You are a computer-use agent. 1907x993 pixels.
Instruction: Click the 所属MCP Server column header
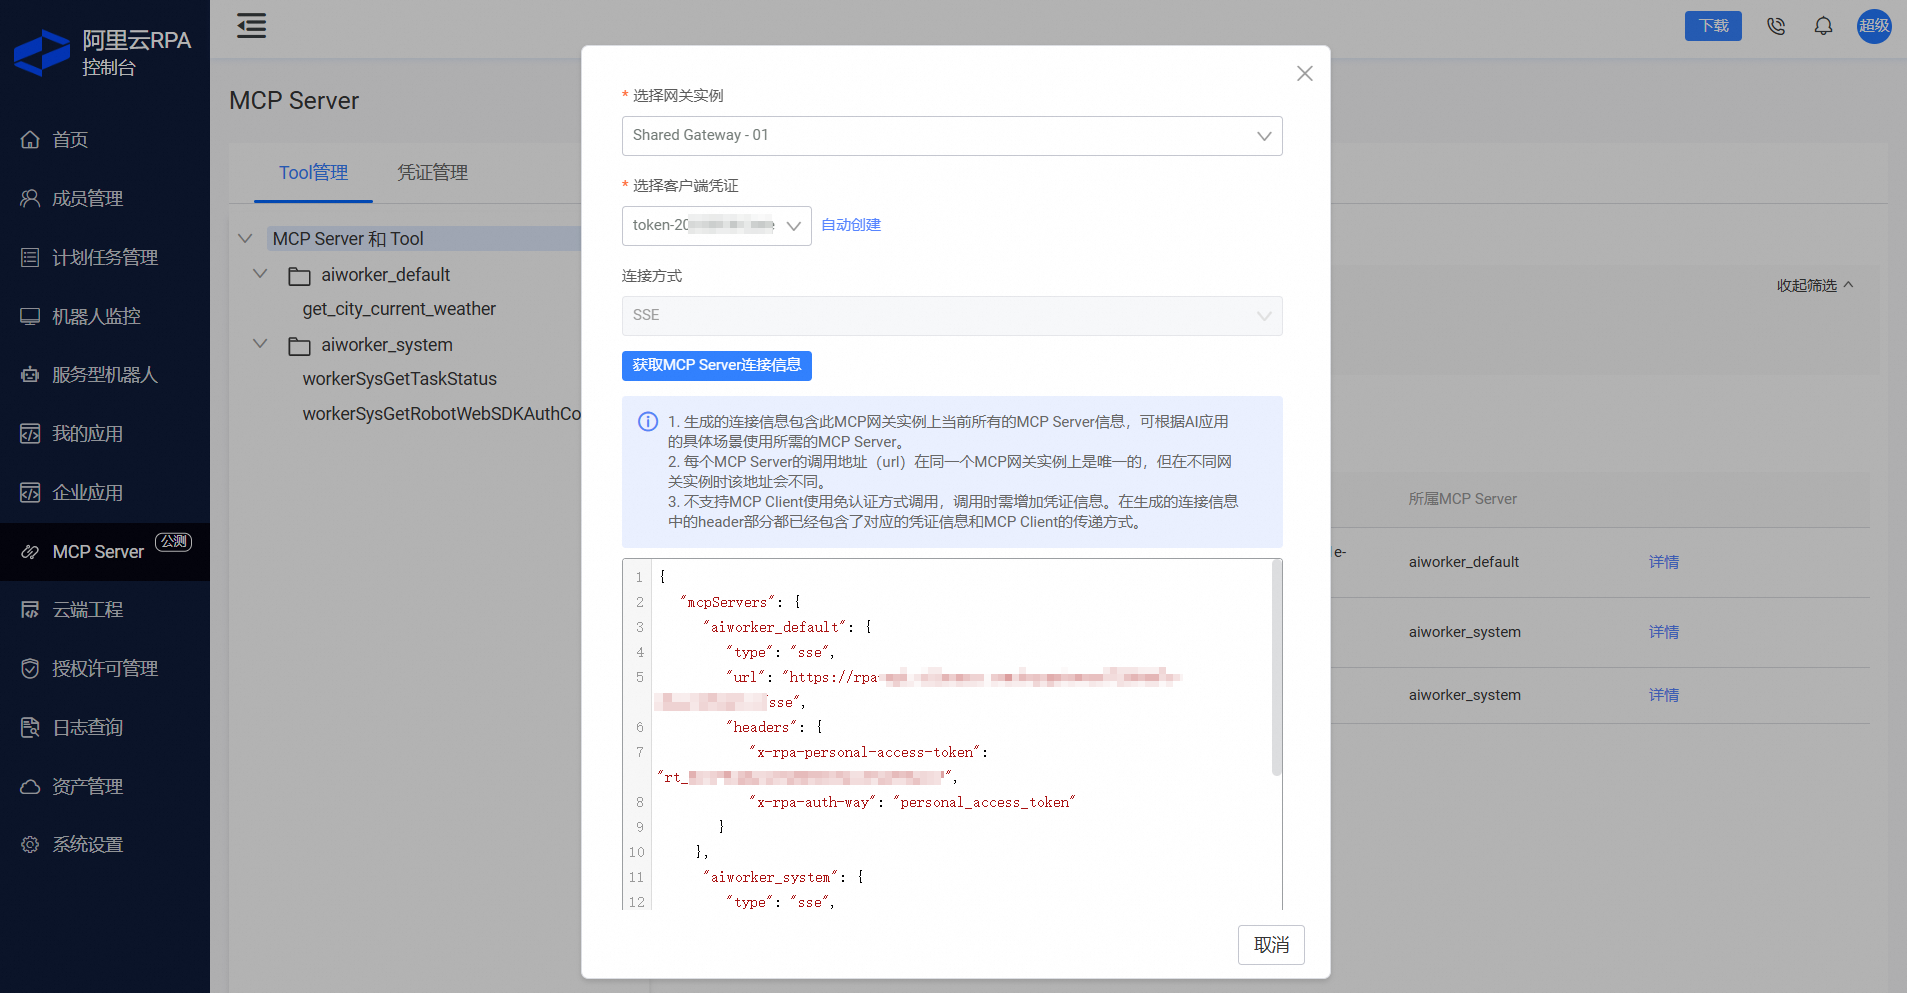[x=1463, y=499]
